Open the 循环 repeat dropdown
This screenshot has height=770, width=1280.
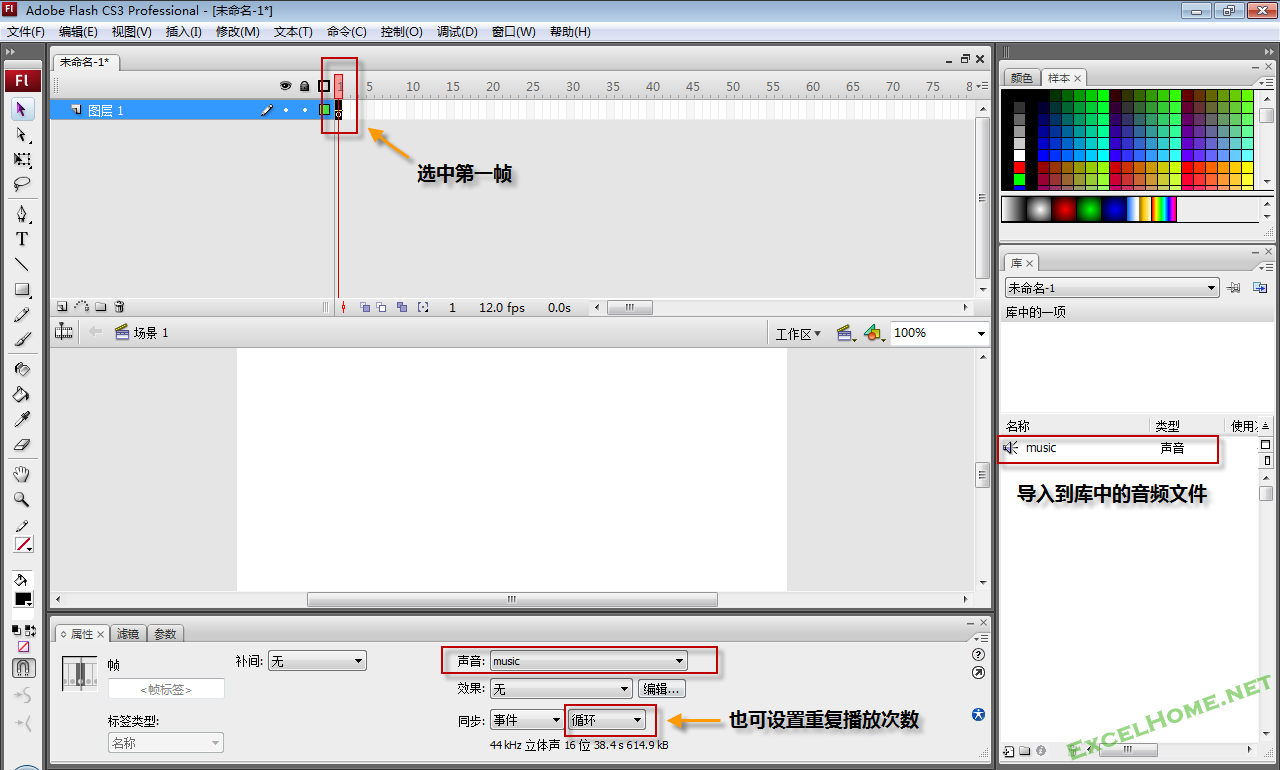(x=606, y=720)
